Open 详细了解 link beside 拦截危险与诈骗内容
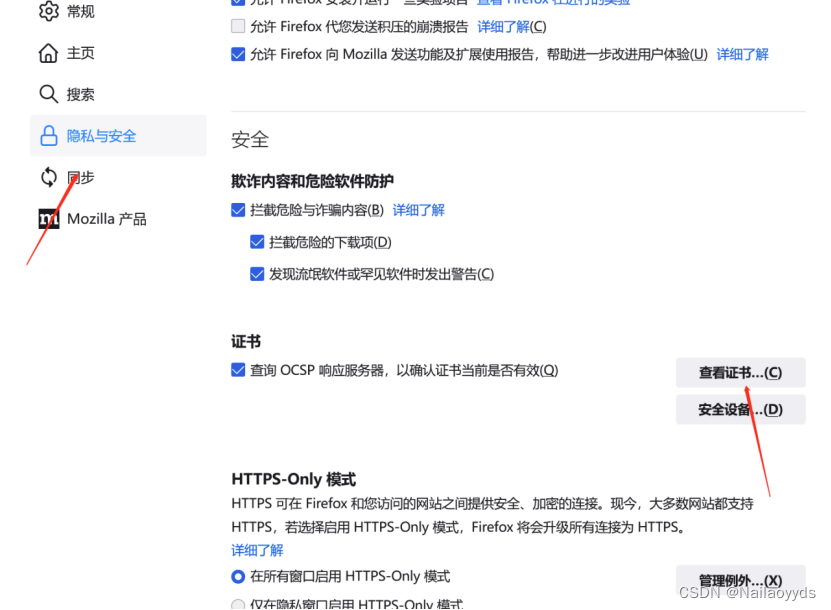This screenshot has height=610, width=831. [x=418, y=210]
